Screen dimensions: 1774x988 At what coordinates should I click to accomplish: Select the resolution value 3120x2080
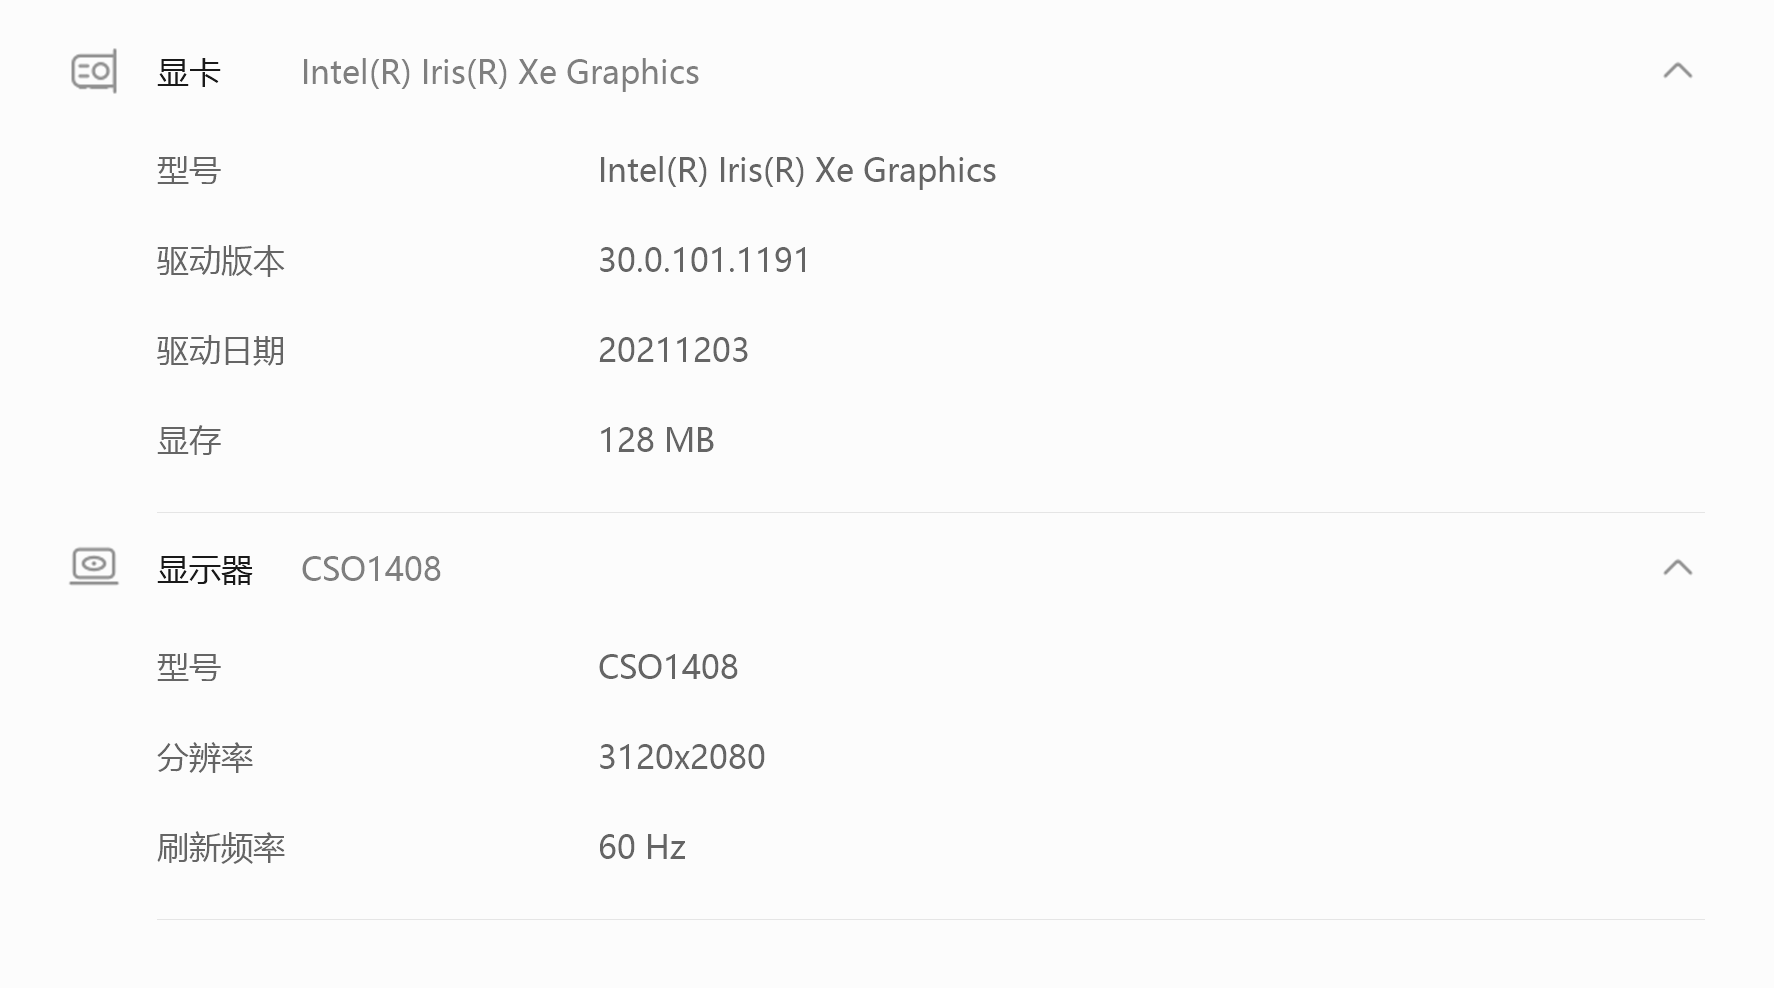(x=681, y=758)
